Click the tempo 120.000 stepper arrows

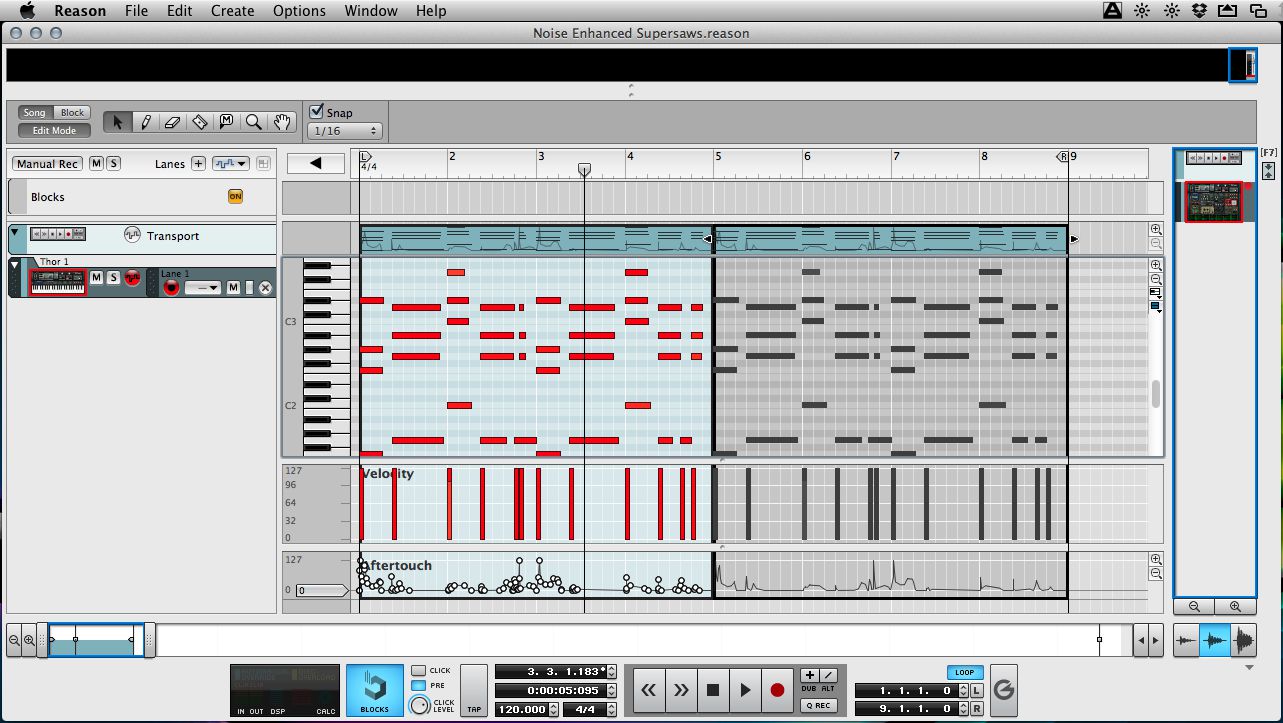coord(554,709)
